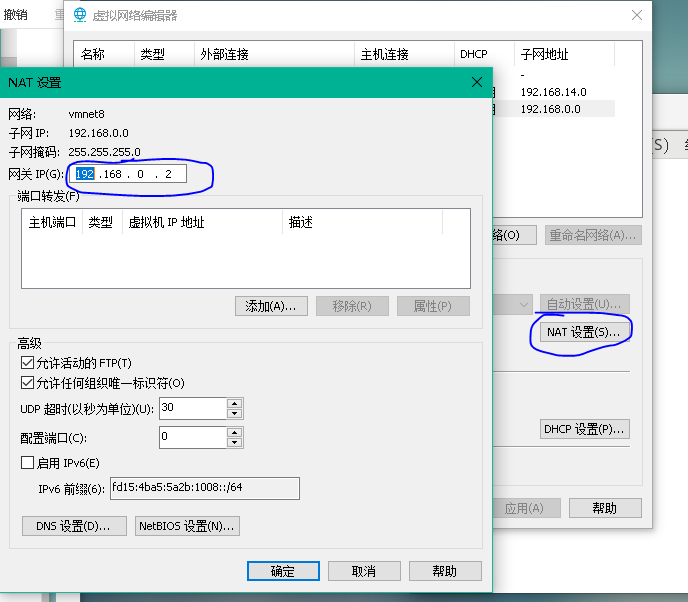
Task: Open DHCP 设置(P)... in network editor
Action: tap(585, 429)
